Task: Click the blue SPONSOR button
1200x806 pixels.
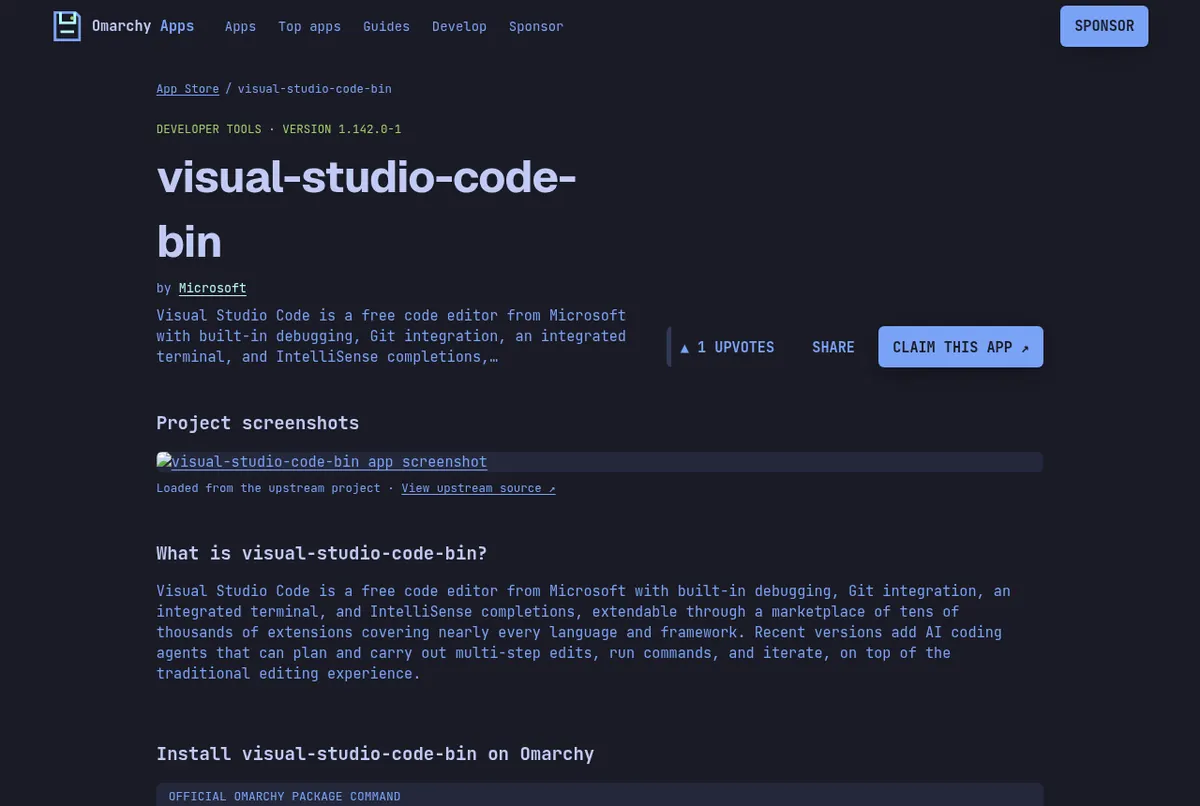Action: (x=1104, y=26)
